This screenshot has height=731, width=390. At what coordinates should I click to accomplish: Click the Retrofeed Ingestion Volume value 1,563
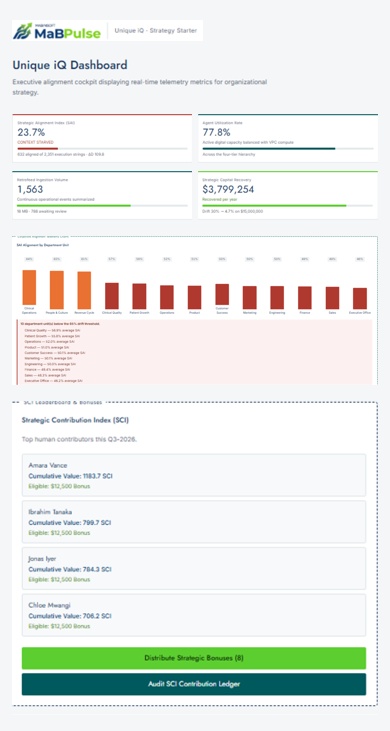[30, 189]
